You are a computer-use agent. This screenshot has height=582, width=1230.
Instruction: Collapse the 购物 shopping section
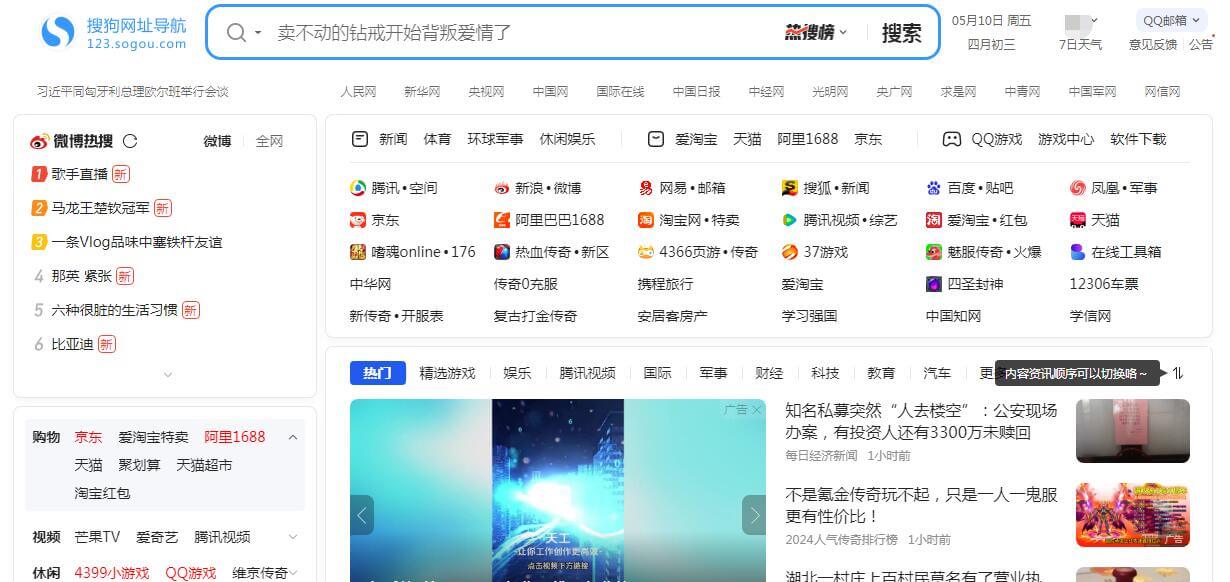[x=293, y=437]
